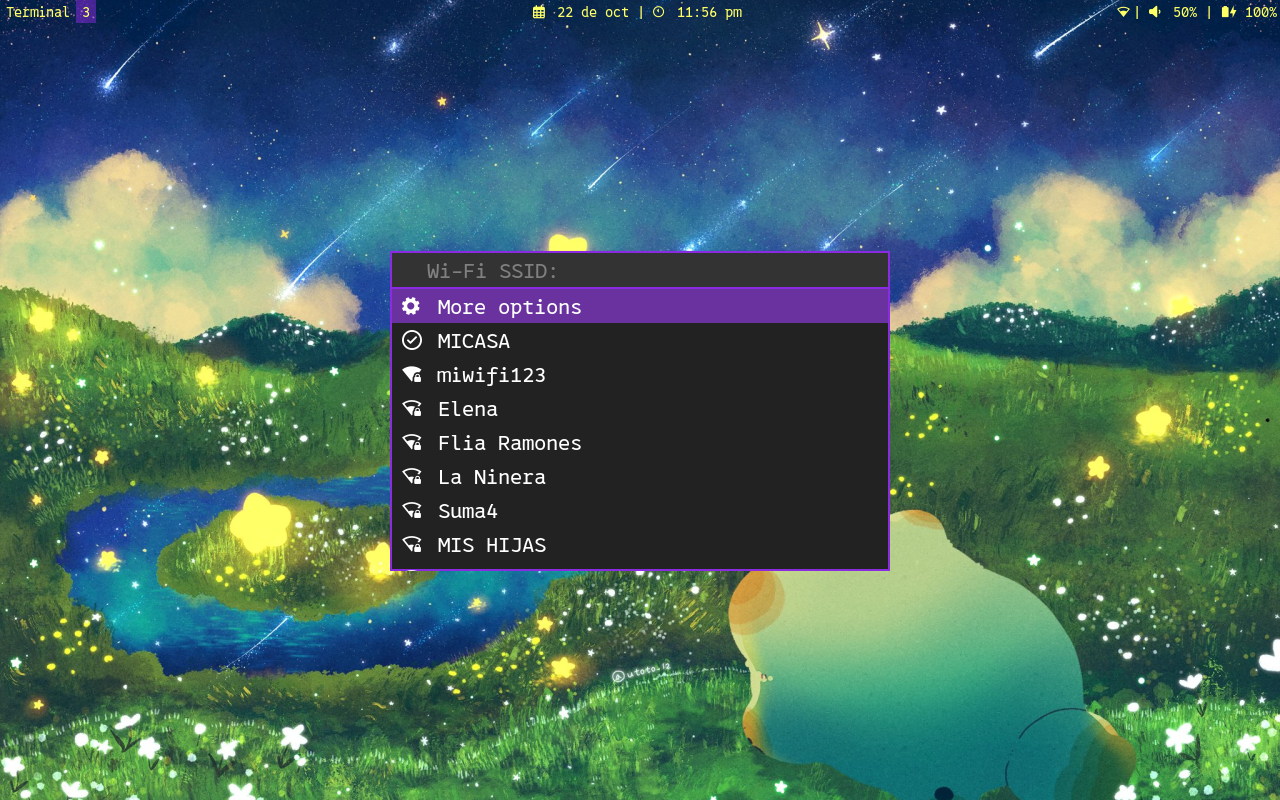Click the battery icon showing 100%
1280x800 pixels.
click(x=1227, y=11)
